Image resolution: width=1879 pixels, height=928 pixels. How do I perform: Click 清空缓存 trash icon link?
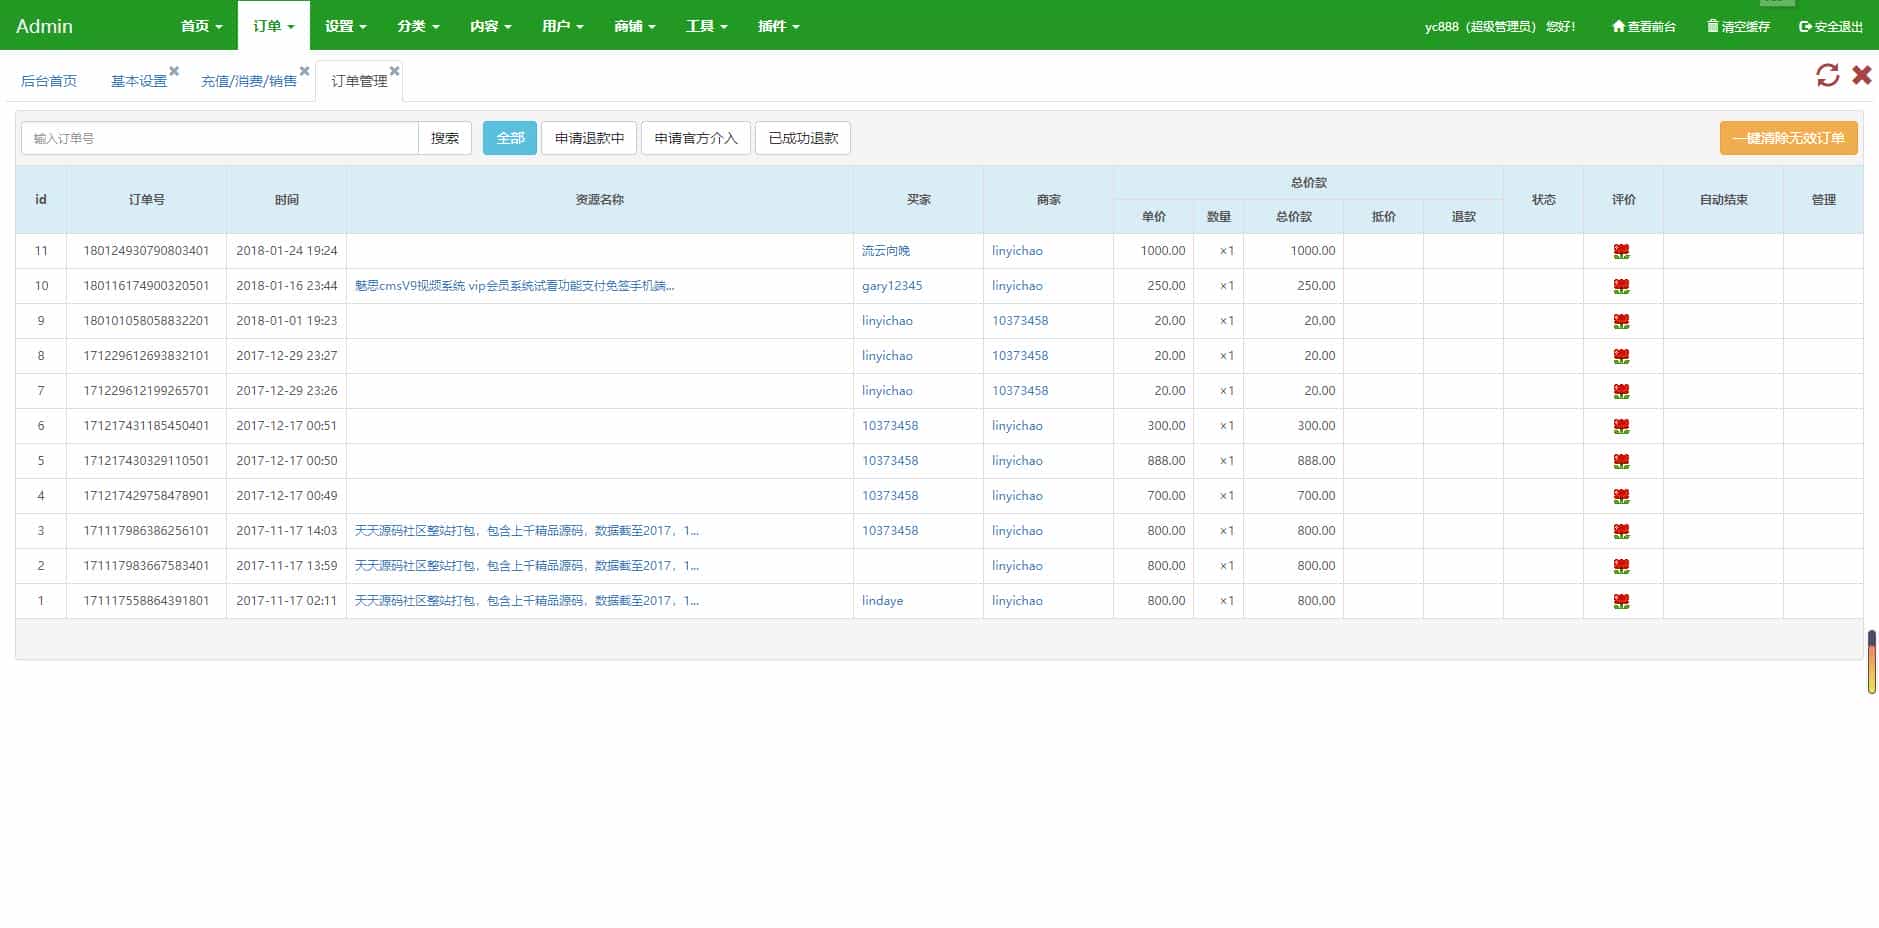click(x=1738, y=27)
